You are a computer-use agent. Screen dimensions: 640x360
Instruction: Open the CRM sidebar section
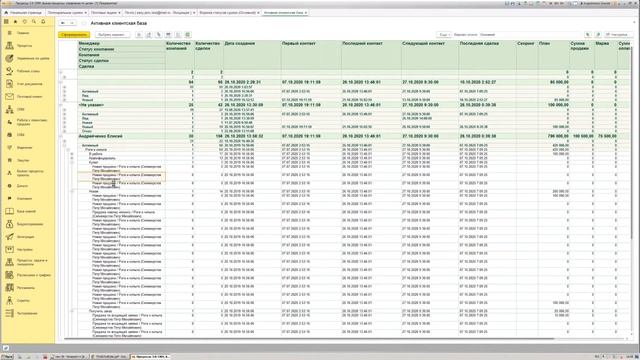[x=27, y=109]
